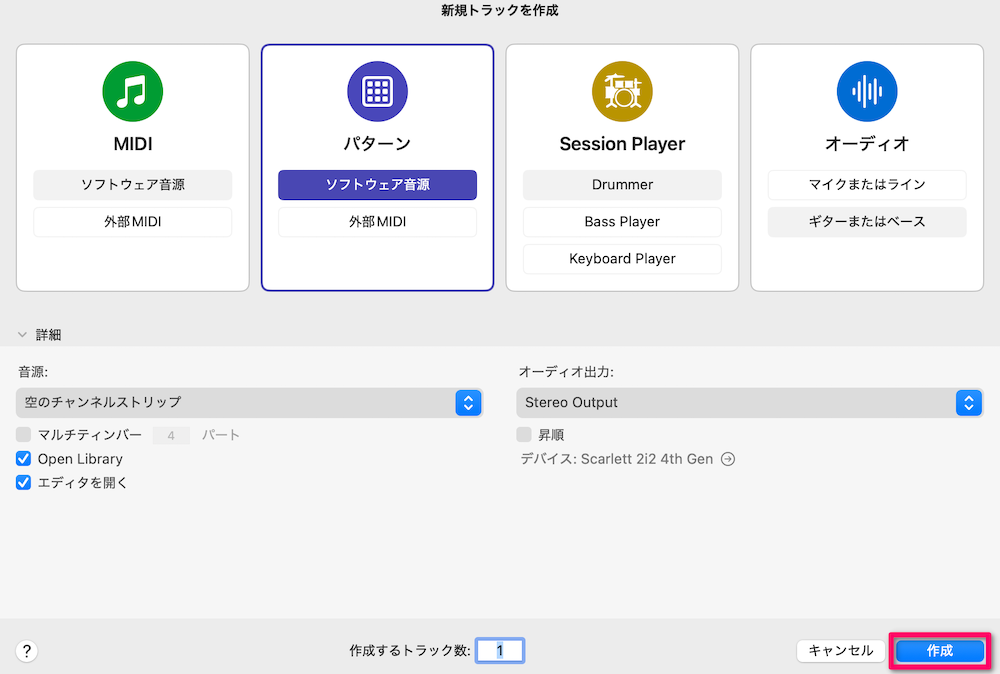Click the 作成 button
Image resolution: width=1000 pixels, height=674 pixels.
point(939,651)
